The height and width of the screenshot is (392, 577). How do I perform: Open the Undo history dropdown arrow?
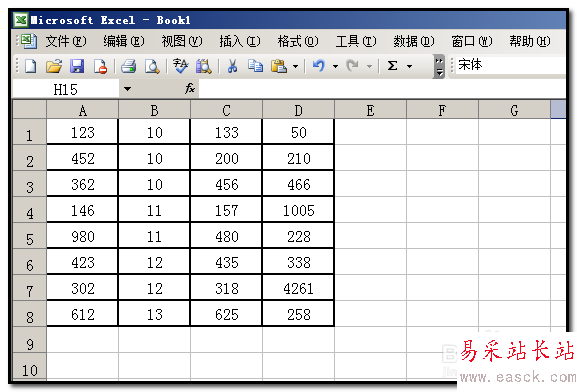click(x=335, y=67)
